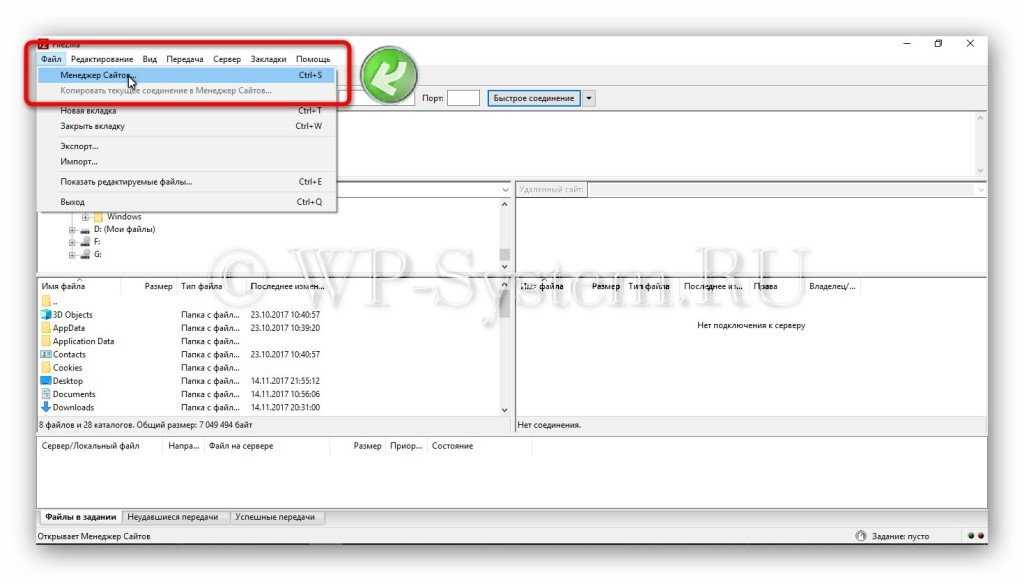Click the Downloads folder arrow icon

tap(46, 407)
